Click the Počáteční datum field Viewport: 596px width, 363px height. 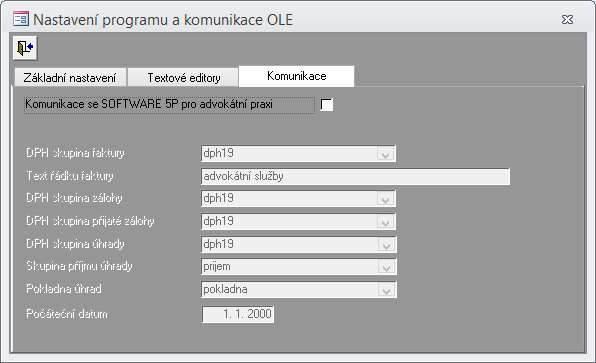pyautogui.click(x=238, y=314)
